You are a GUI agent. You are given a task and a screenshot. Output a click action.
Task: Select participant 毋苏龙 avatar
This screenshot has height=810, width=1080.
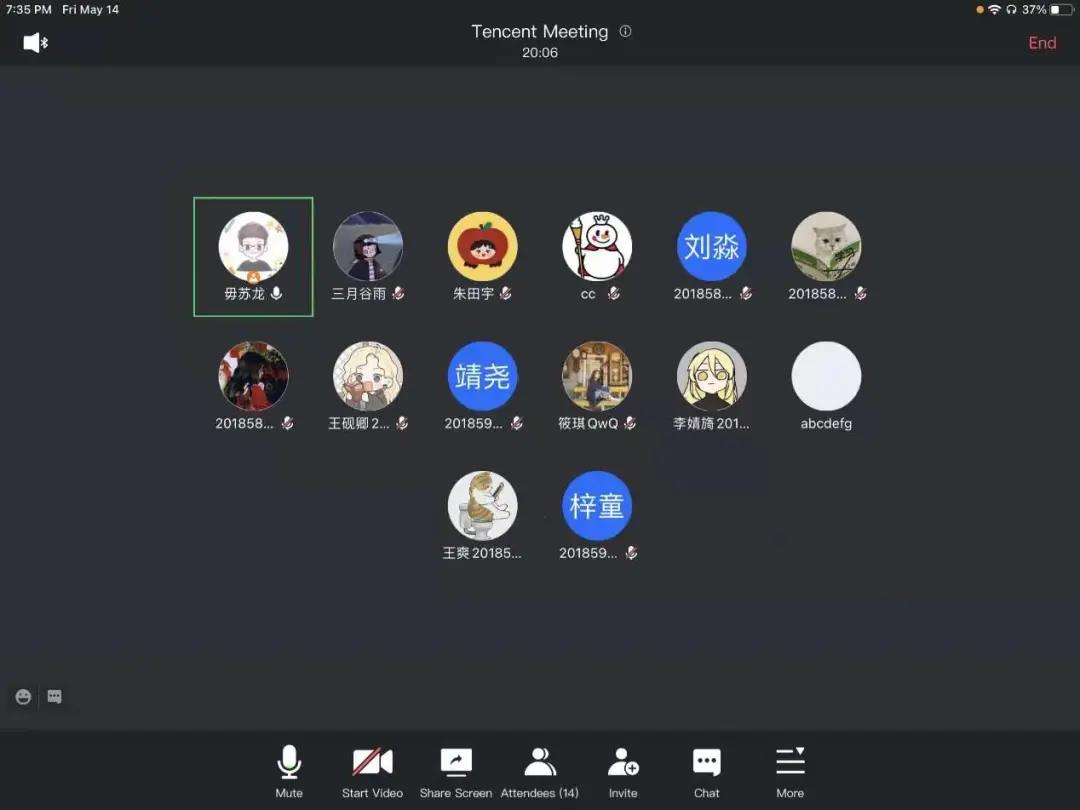coord(253,247)
